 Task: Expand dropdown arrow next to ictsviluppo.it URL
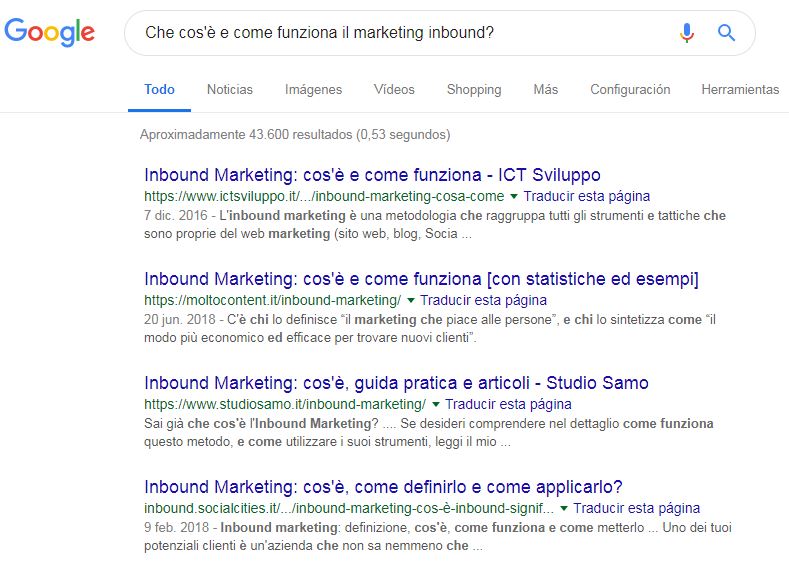click(x=514, y=196)
